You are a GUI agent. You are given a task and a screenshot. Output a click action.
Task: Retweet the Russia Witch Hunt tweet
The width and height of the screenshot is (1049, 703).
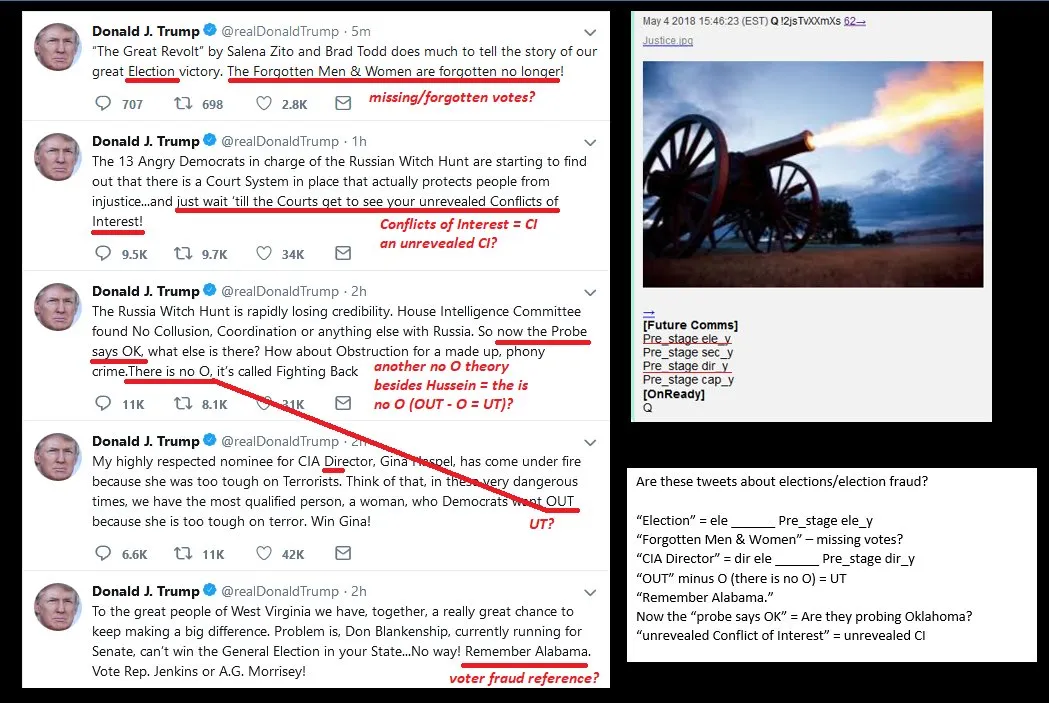(183, 403)
